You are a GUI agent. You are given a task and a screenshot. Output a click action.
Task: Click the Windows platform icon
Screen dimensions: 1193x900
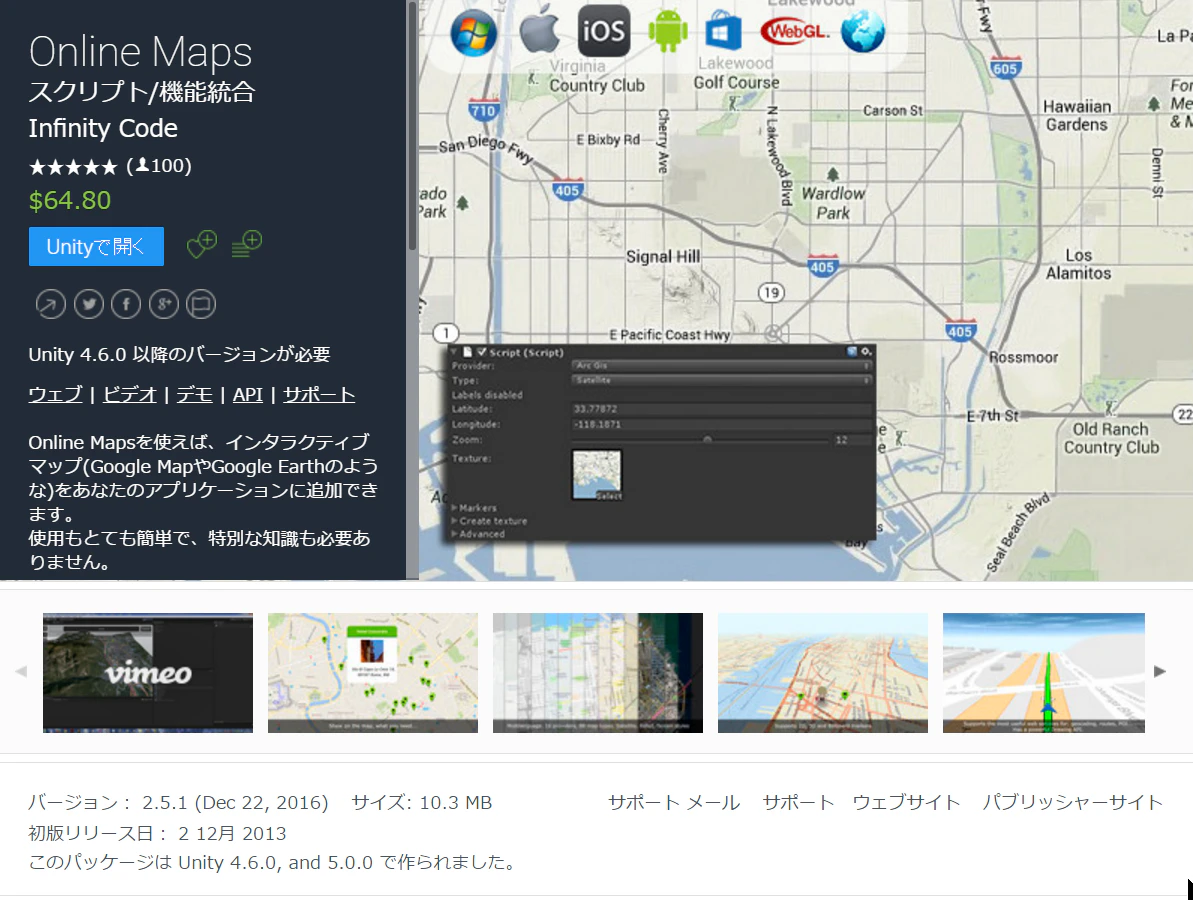473,33
